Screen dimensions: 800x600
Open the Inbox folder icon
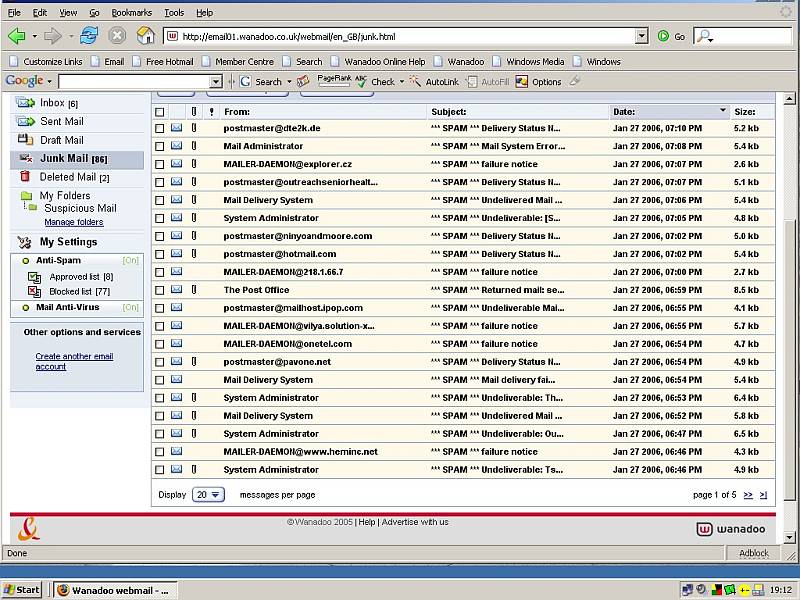point(25,103)
